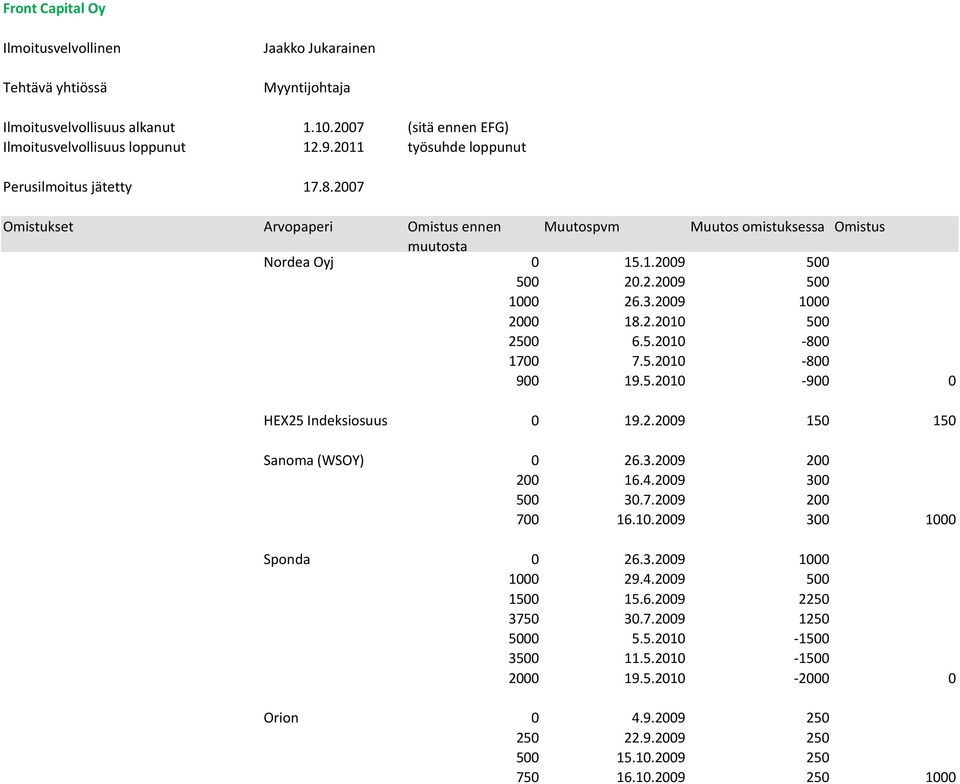Viewport: 960px width, 784px height.
Task: Click the Sponda change date "11.5.2010"
Action: (x=654, y=658)
